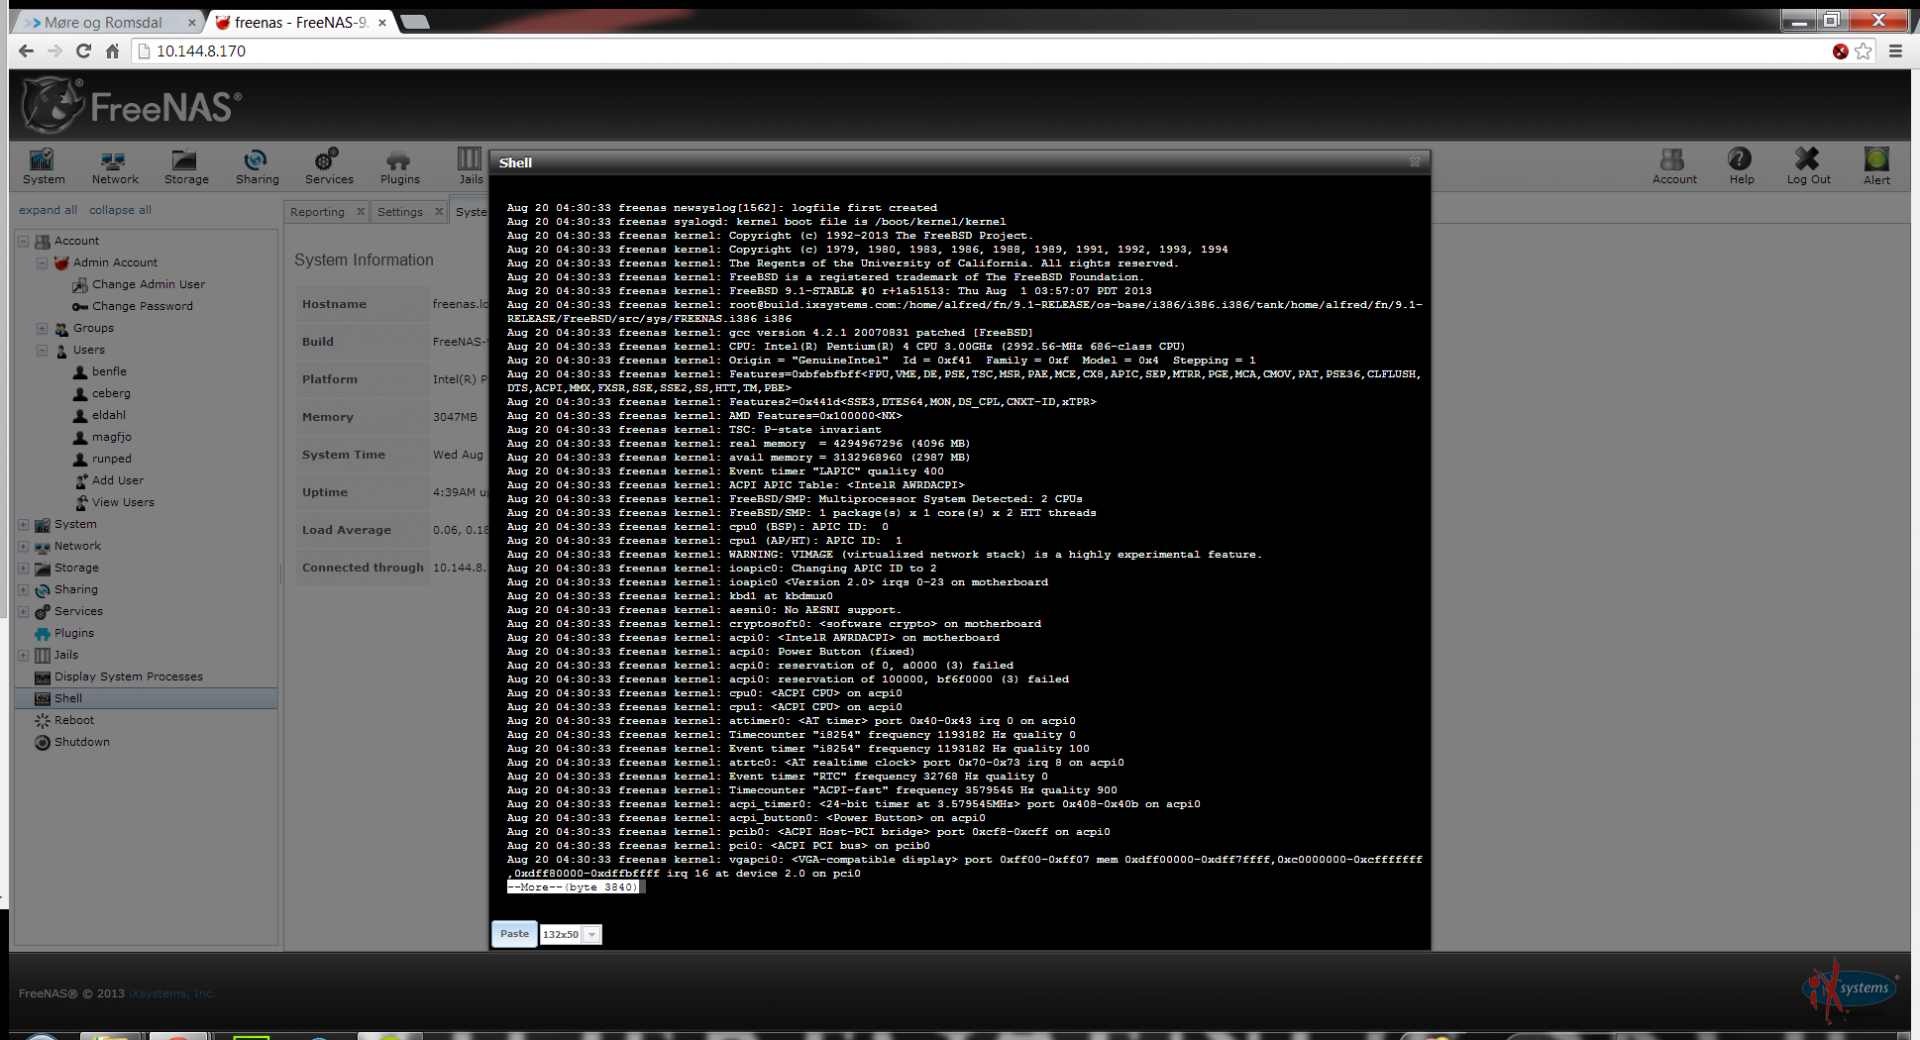1920x1040 pixels.
Task: Open the Alert indicator icon
Action: [x=1876, y=166]
